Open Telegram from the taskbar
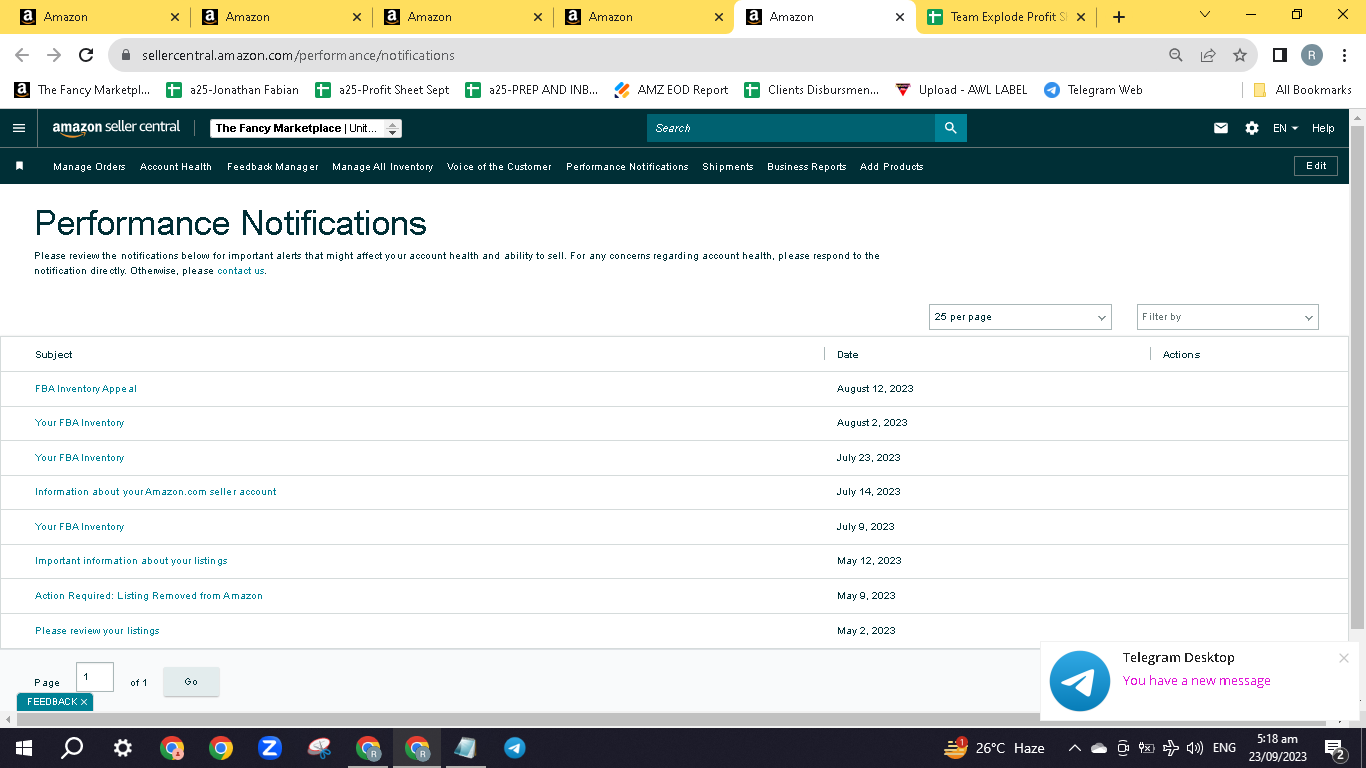The height and width of the screenshot is (768, 1366). point(515,748)
